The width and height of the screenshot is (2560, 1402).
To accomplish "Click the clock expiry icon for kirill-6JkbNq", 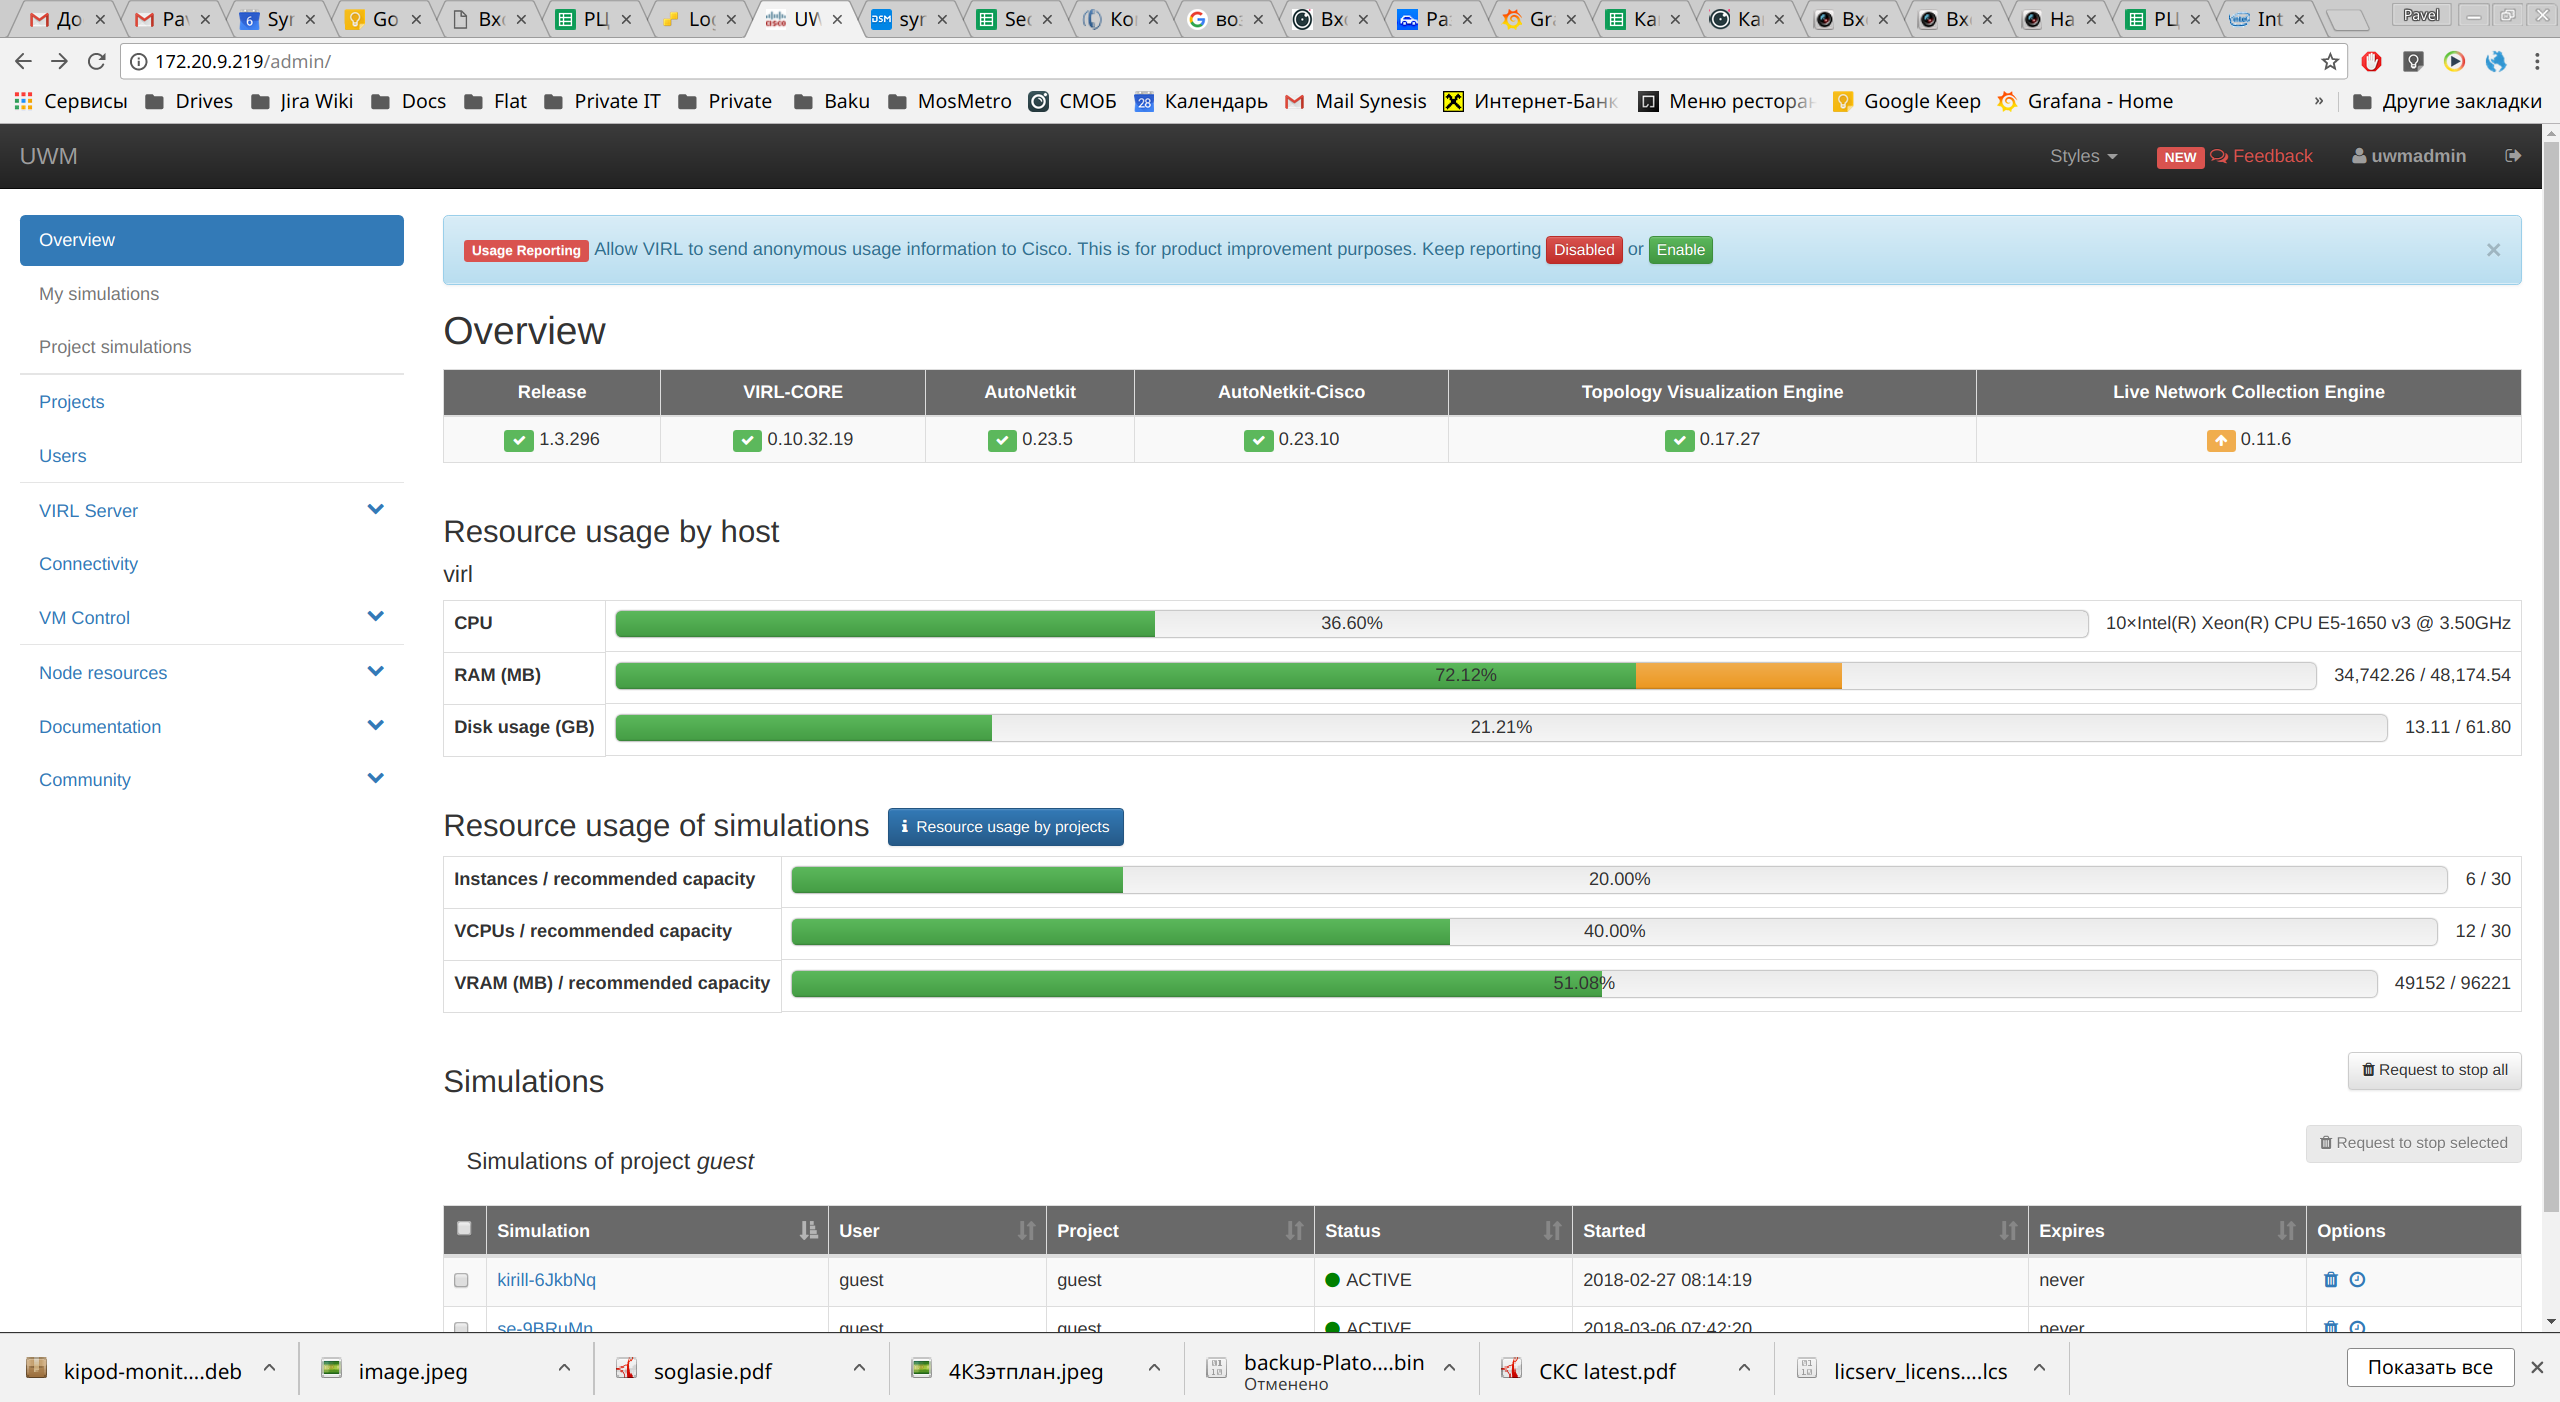I will click(2357, 1280).
